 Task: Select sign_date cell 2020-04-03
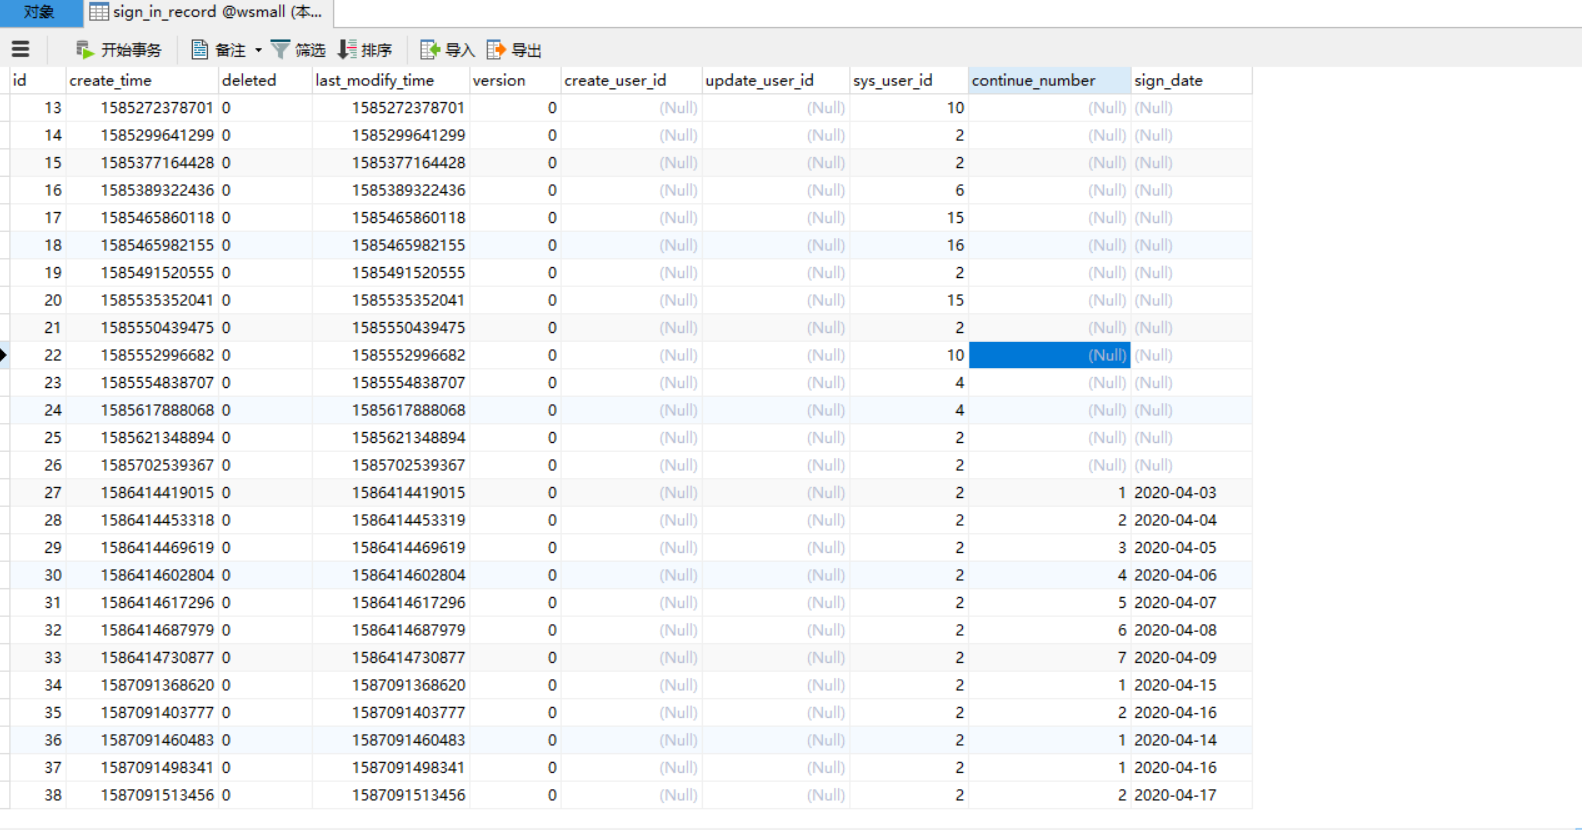(1191, 492)
